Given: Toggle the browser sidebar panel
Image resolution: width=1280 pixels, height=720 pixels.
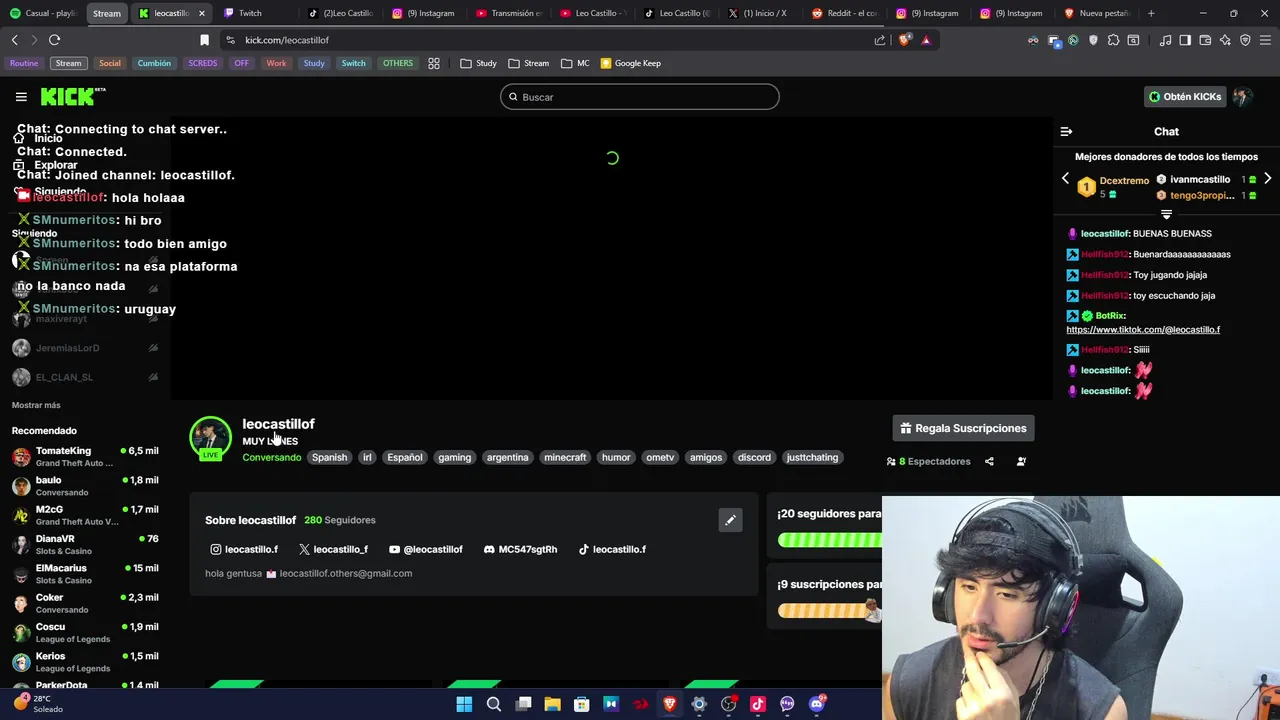Looking at the screenshot, I should click(1185, 40).
